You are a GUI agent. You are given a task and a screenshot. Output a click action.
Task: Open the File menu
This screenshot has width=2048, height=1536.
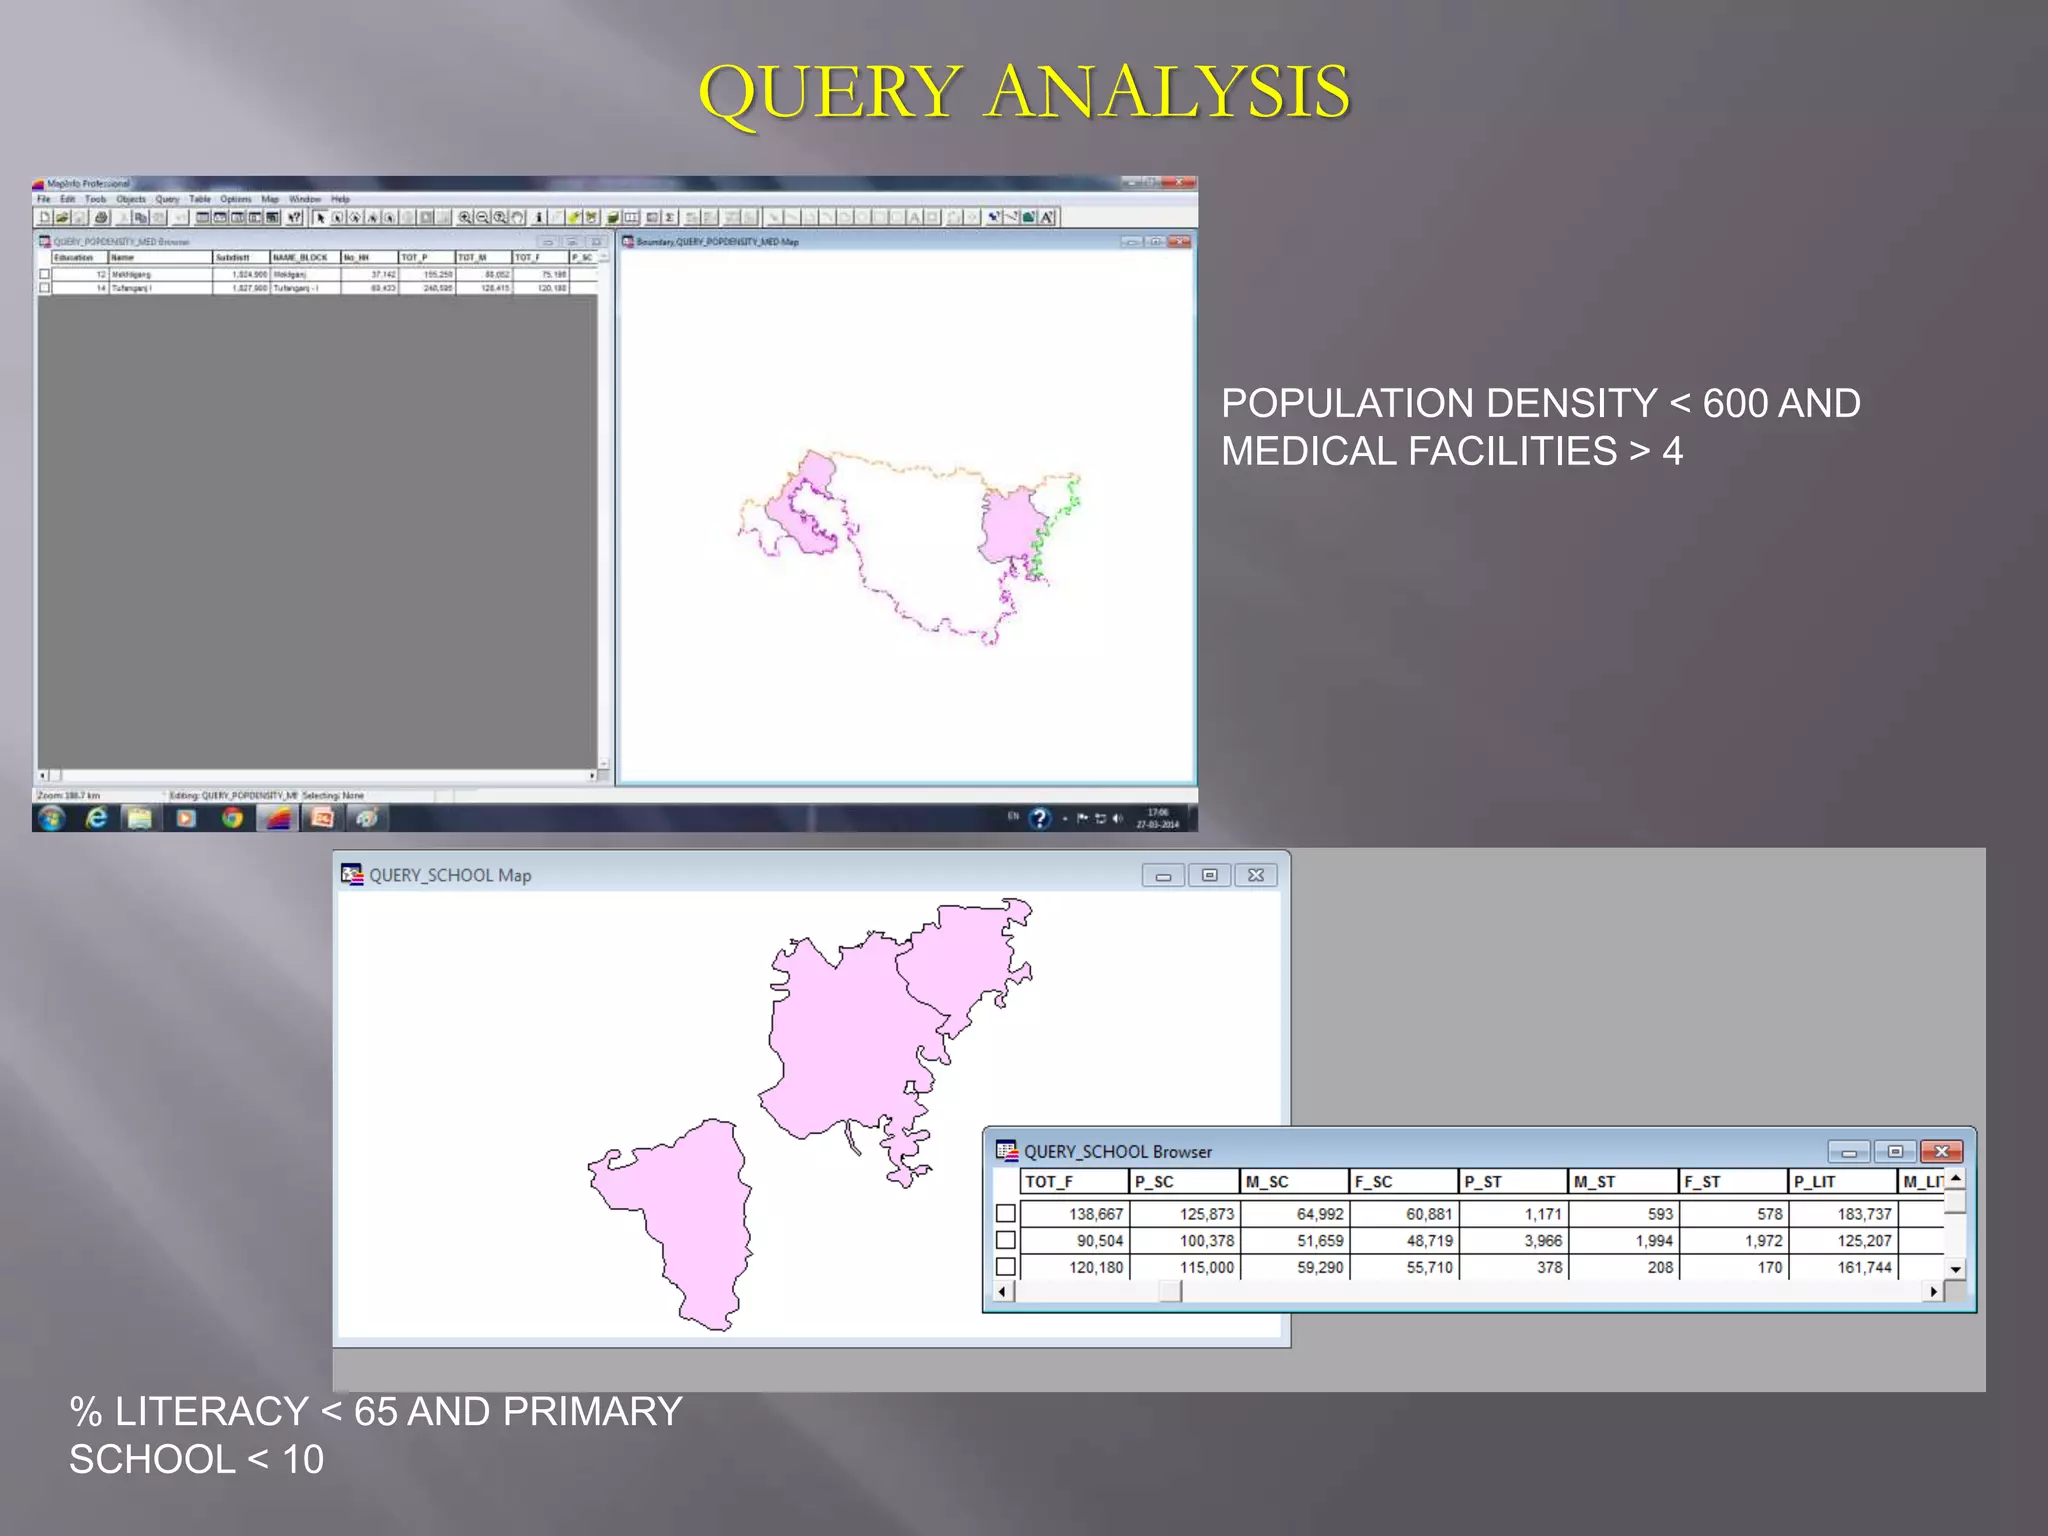tap(43, 199)
